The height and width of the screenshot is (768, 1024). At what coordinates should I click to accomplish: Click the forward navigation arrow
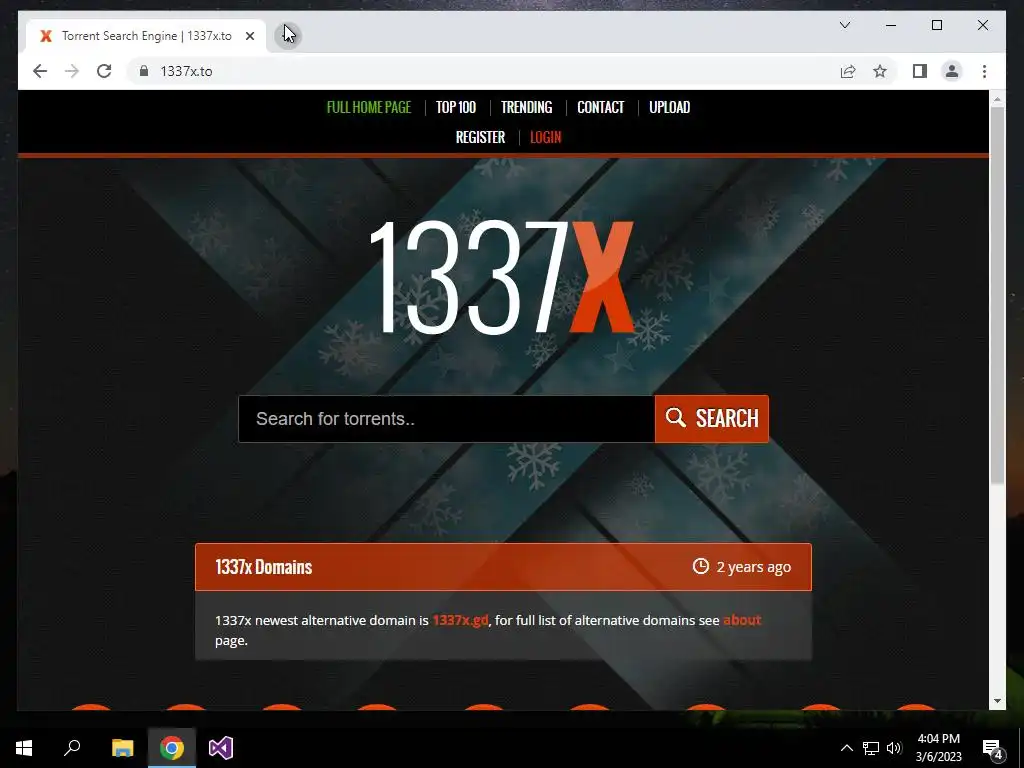click(x=72, y=71)
